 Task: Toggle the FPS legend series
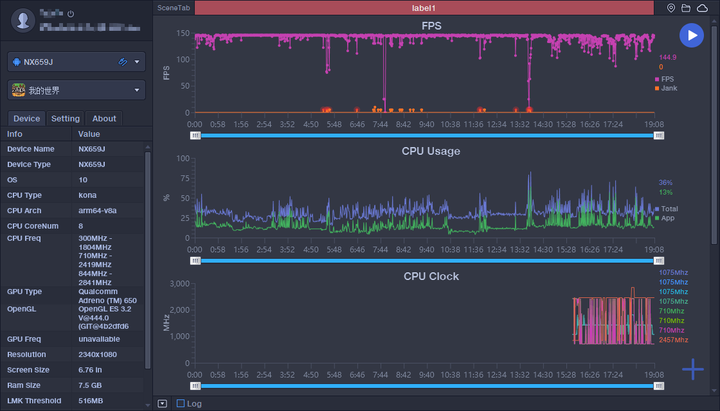[664, 78]
